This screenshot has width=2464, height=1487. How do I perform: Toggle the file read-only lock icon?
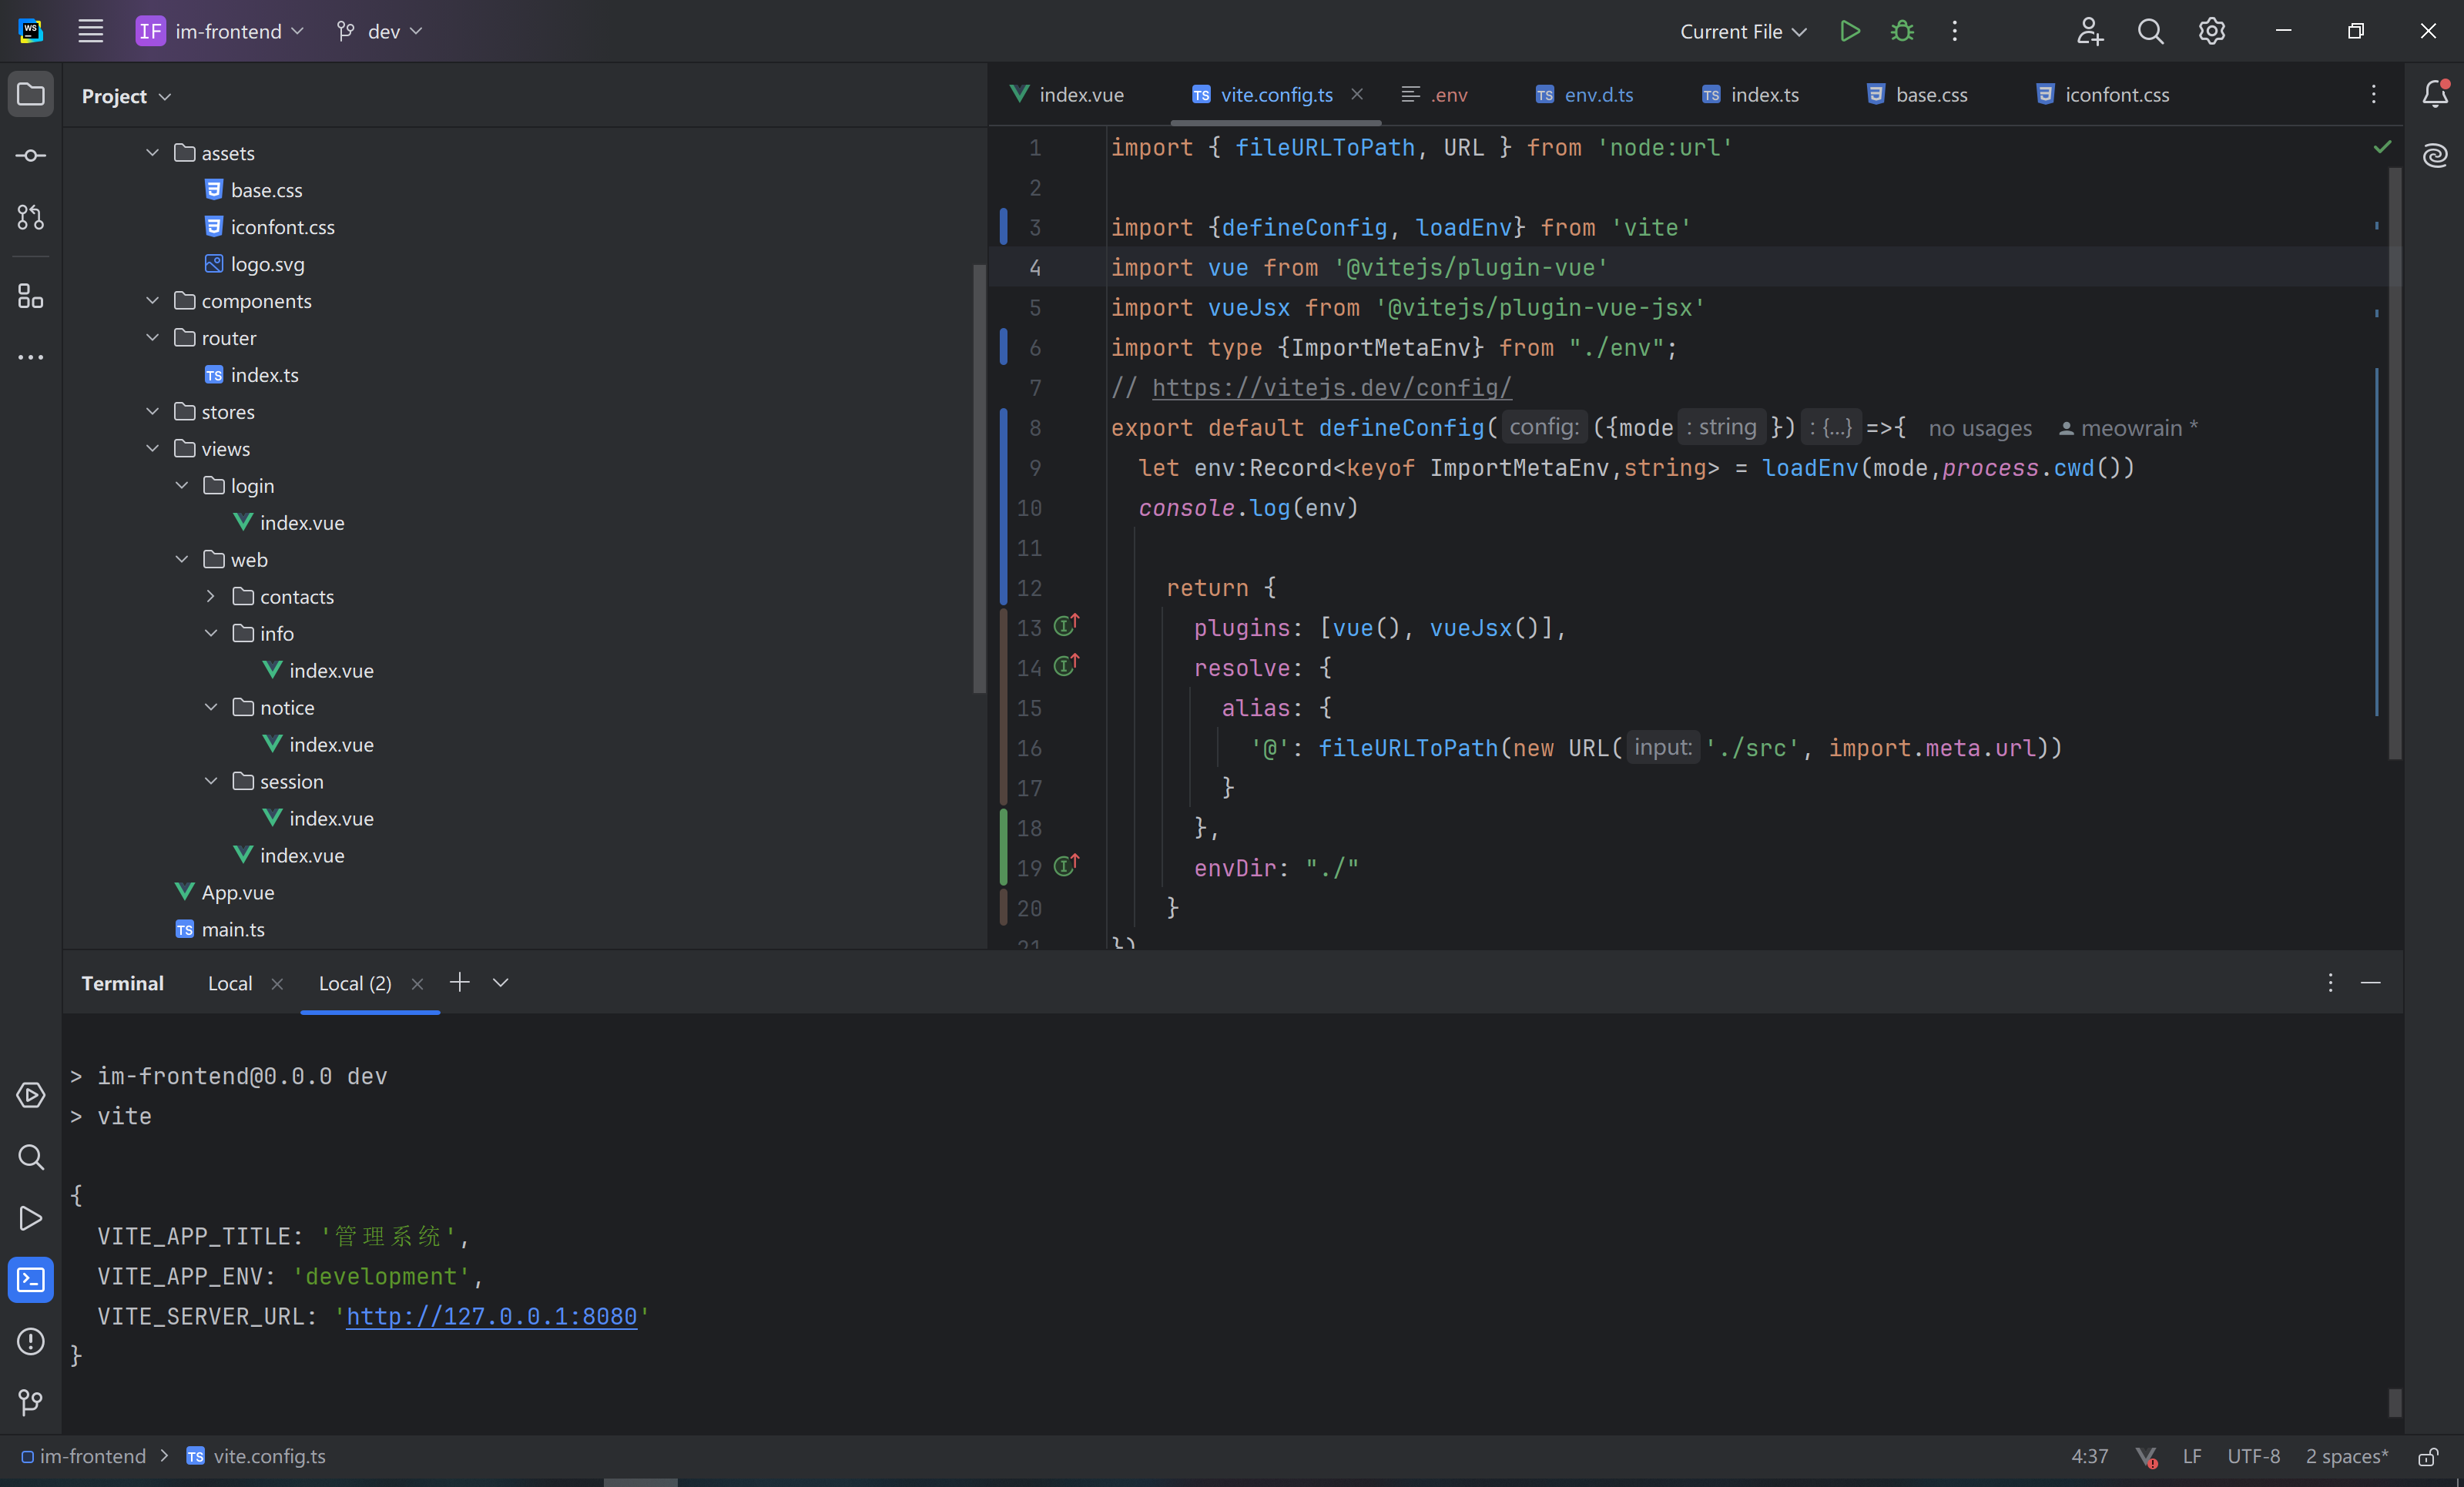click(2427, 1457)
